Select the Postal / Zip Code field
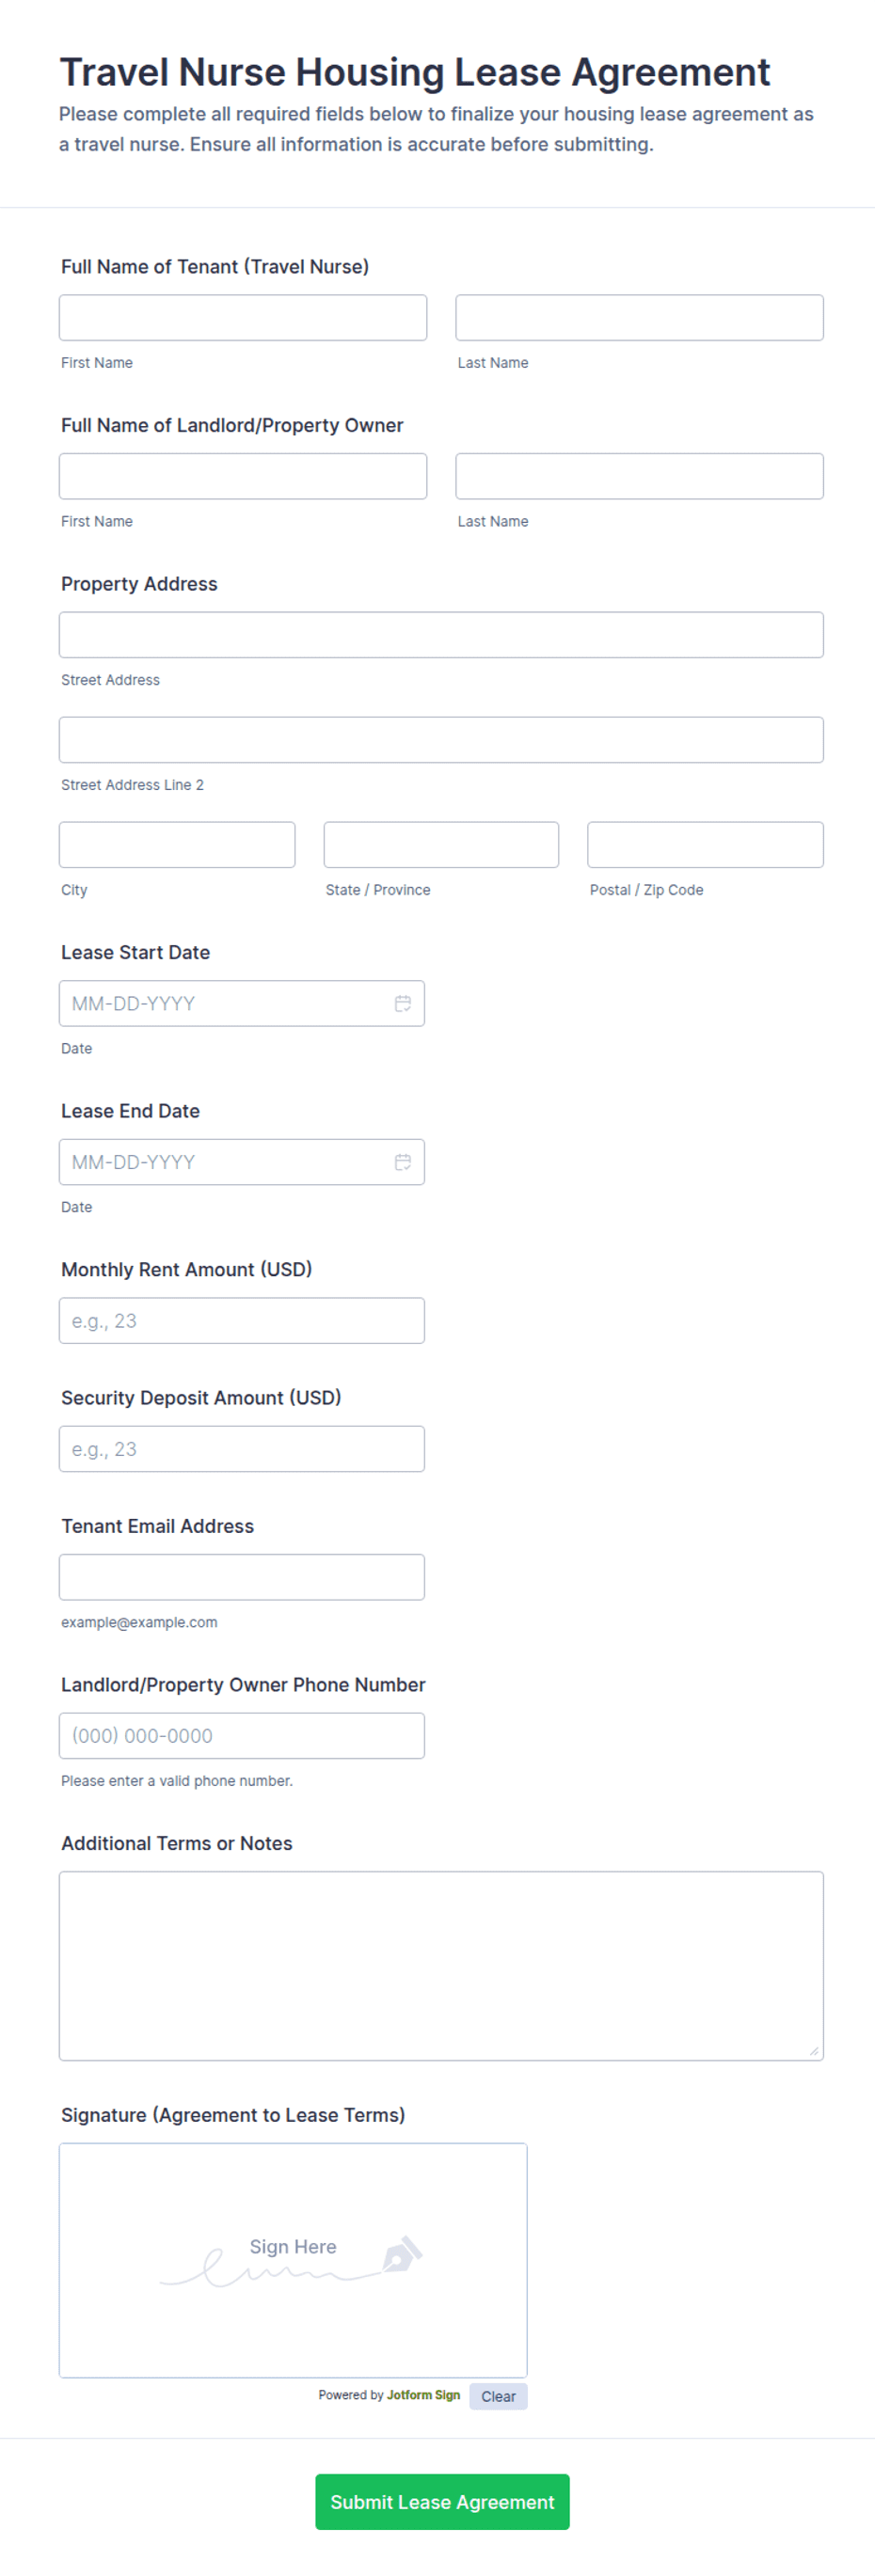Viewport: 875px width, 2576px height. [x=705, y=845]
